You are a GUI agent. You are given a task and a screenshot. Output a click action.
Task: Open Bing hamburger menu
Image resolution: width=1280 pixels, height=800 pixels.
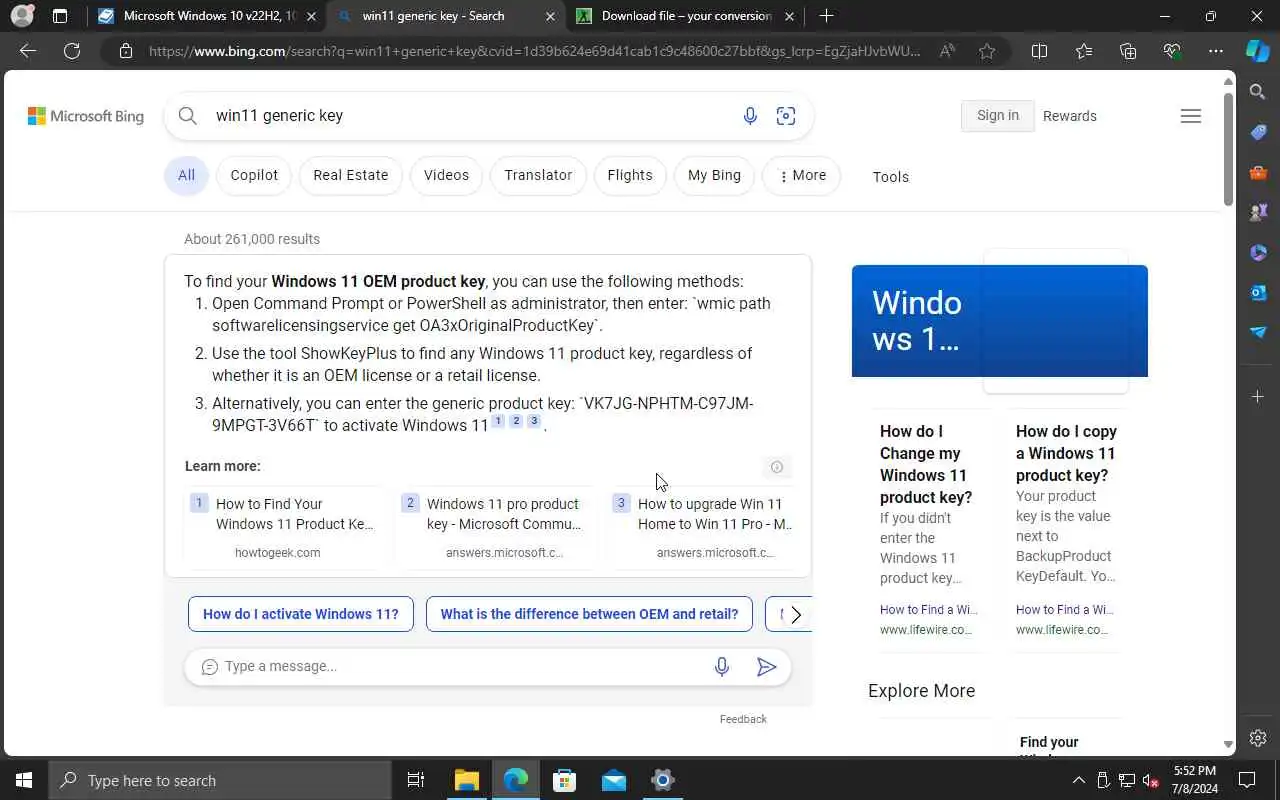(1190, 116)
